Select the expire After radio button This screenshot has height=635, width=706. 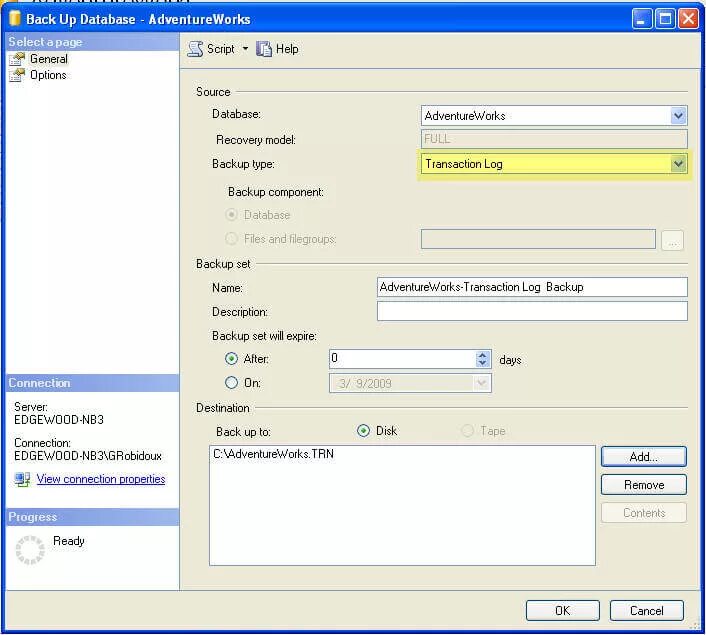point(231,359)
